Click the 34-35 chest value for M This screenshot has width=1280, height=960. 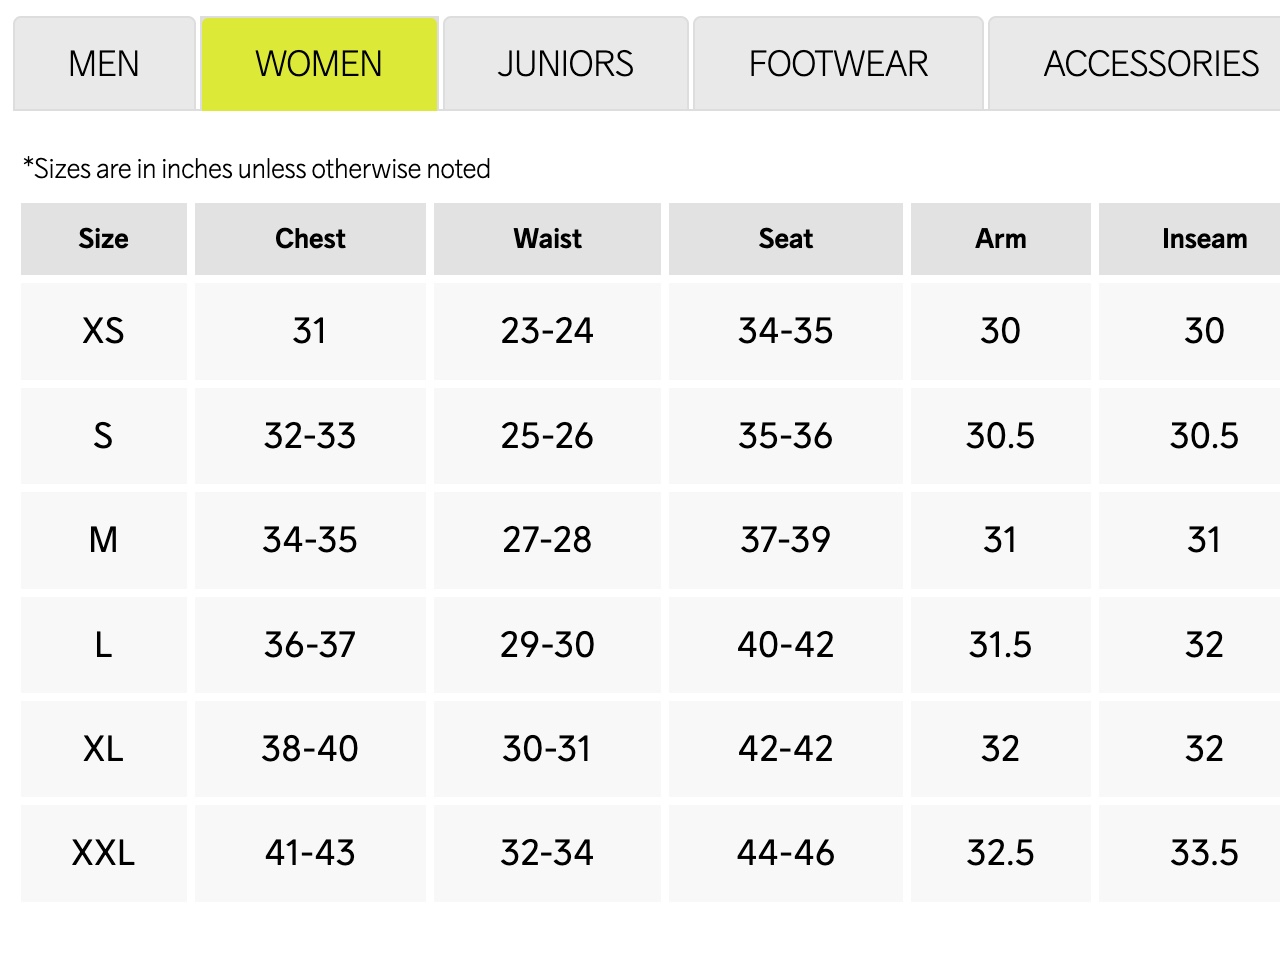click(310, 540)
